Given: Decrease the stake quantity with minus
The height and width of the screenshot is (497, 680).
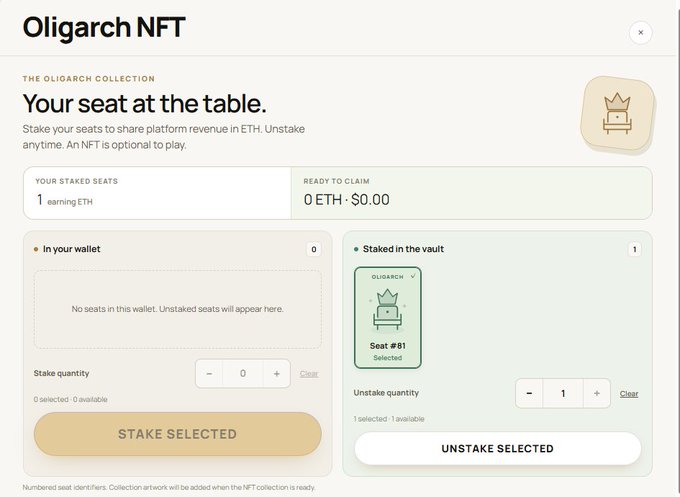Looking at the screenshot, I should tap(209, 373).
